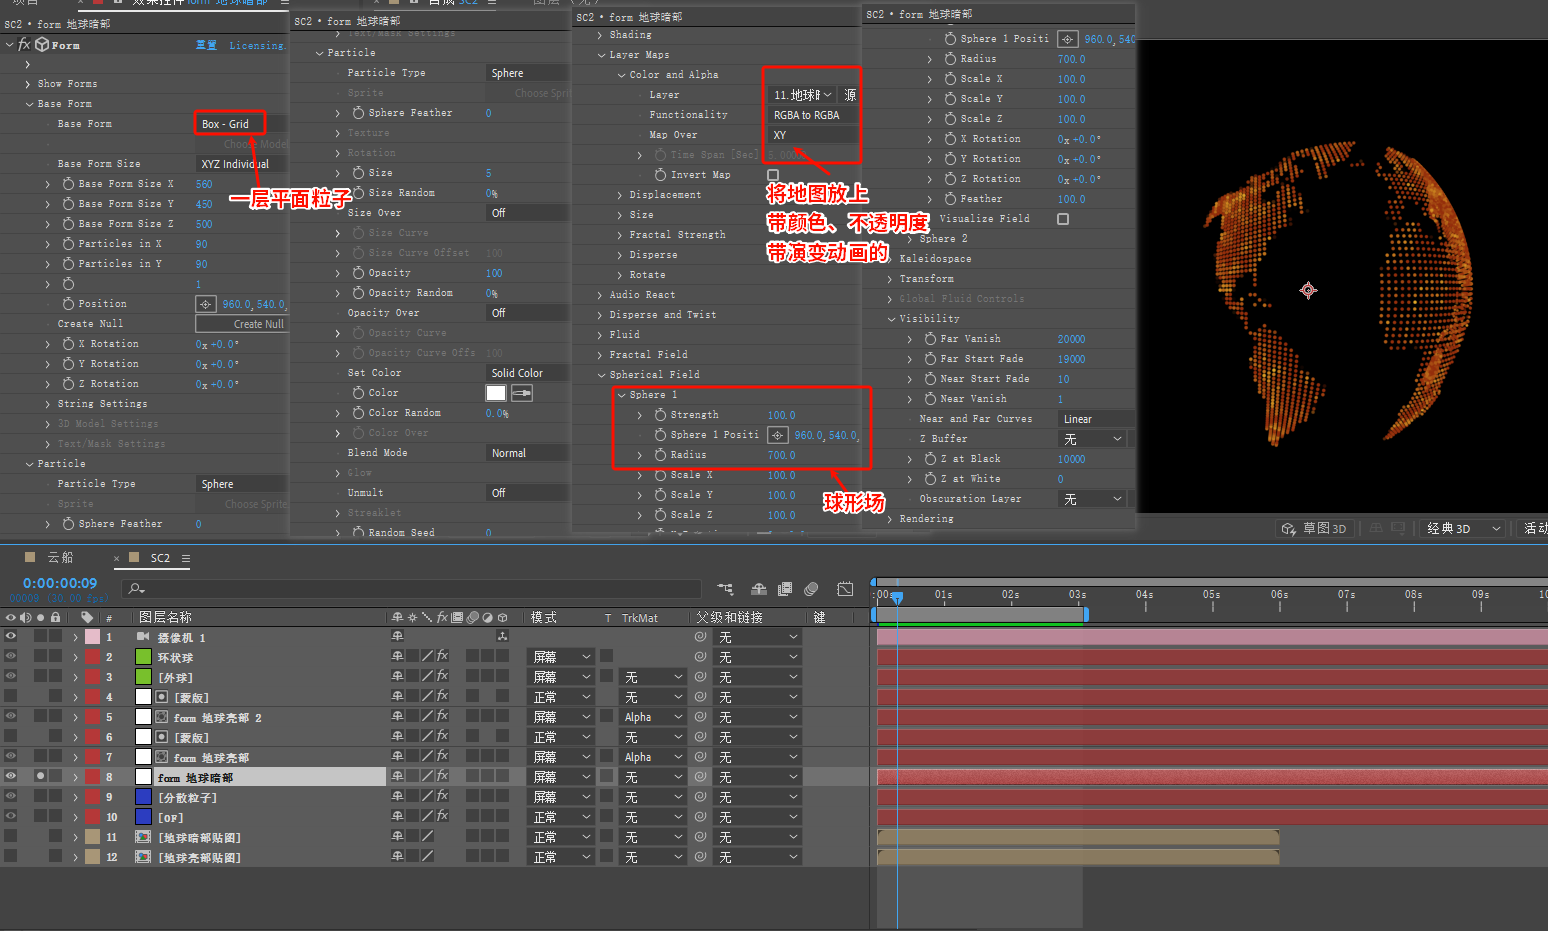The height and width of the screenshot is (931, 1548).
Task: Open Layer dropdown showing 11.地球
Action: (x=802, y=95)
